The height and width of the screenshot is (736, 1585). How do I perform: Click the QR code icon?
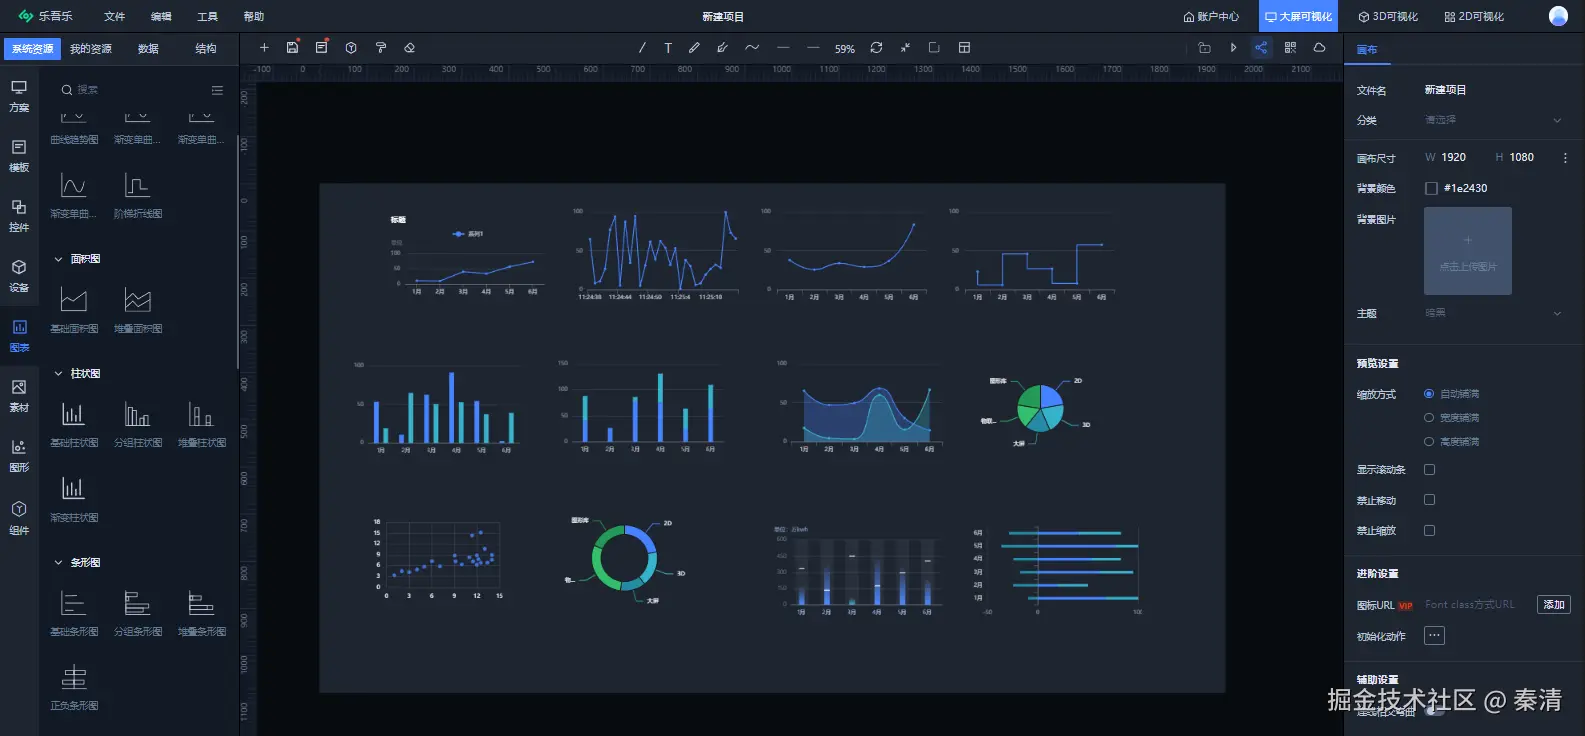[x=1290, y=48]
